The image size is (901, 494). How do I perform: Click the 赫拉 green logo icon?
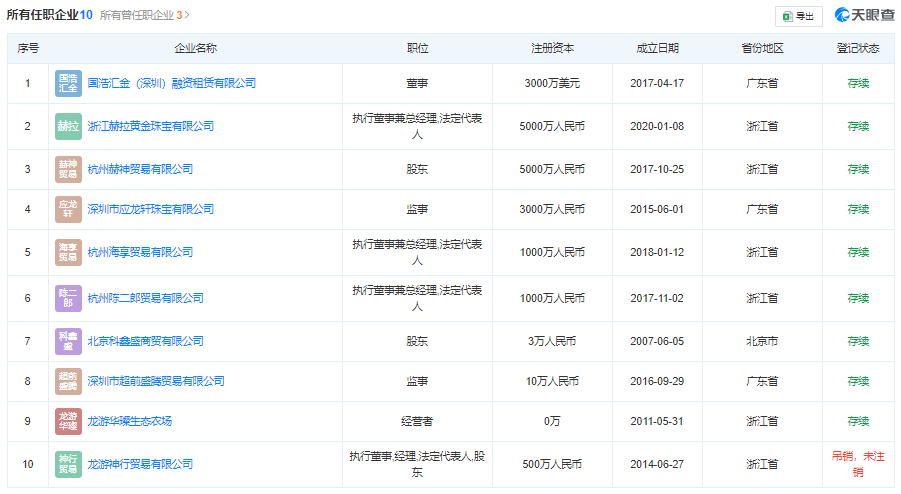tap(68, 126)
